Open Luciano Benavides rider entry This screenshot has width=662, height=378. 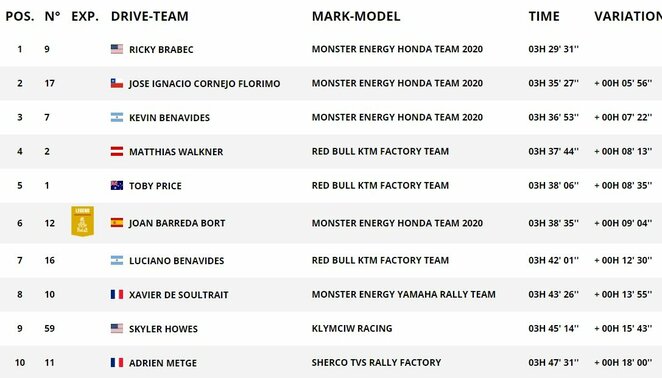[x=176, y=261]
